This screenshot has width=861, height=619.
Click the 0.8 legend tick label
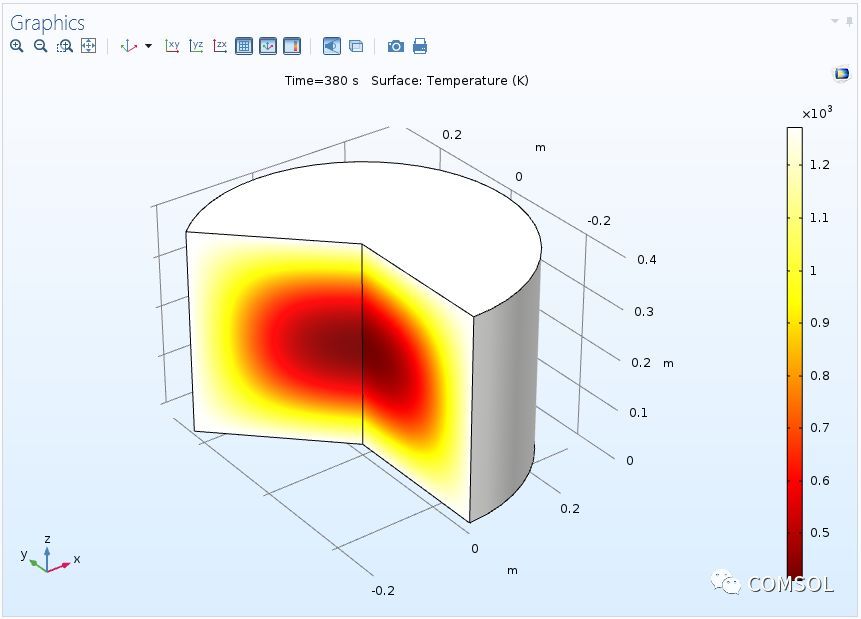820,376
